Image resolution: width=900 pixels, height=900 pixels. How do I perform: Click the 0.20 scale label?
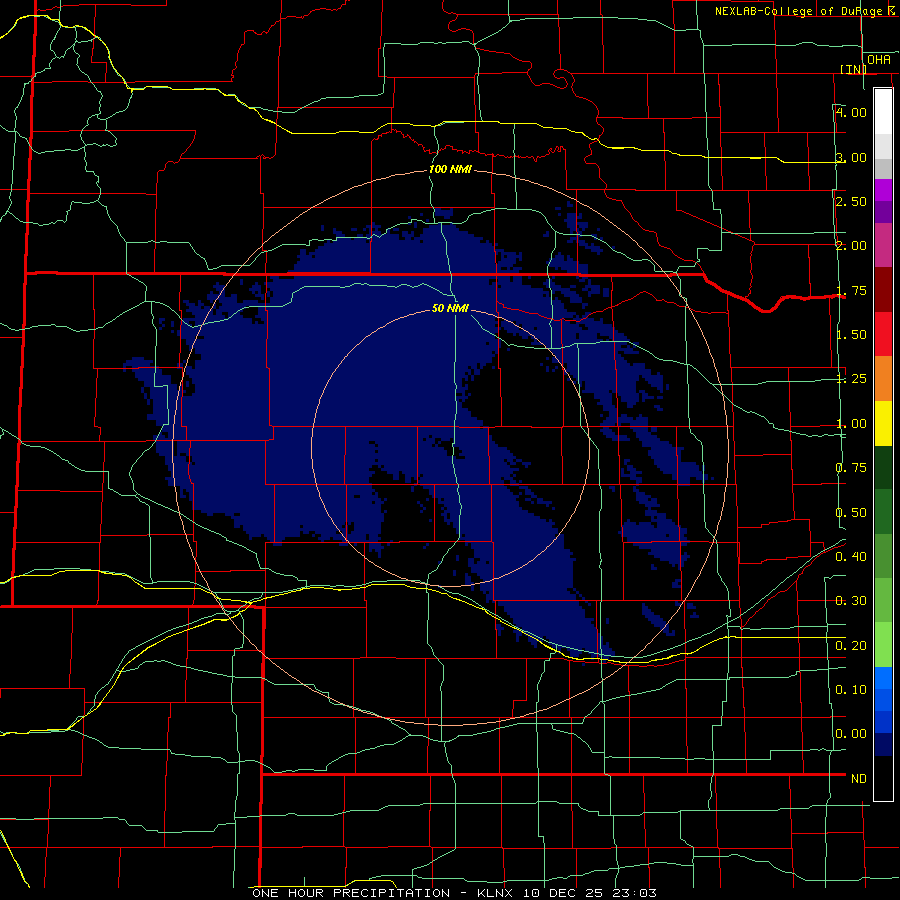tap(851, 646)
